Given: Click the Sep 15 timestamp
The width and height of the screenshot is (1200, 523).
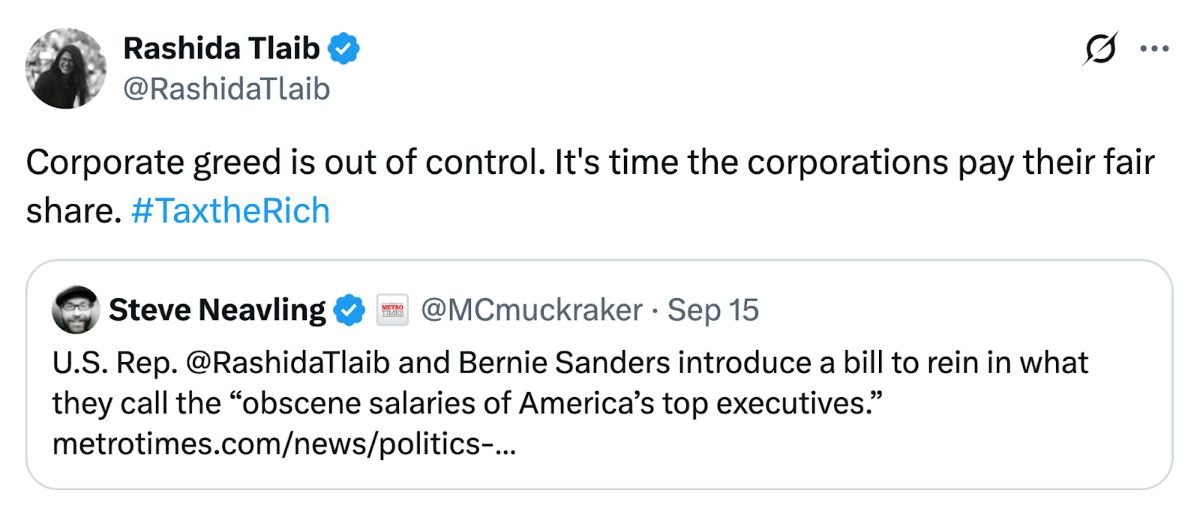Looking at the screenshot, I should (x=713, y=311).
